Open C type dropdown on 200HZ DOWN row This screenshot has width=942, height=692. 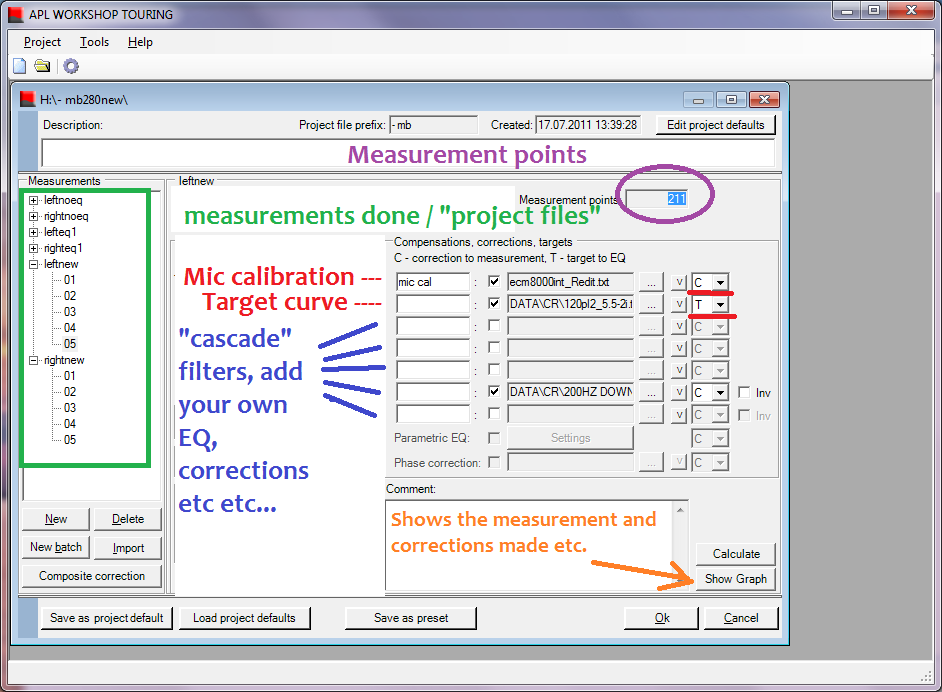point(720,393)
